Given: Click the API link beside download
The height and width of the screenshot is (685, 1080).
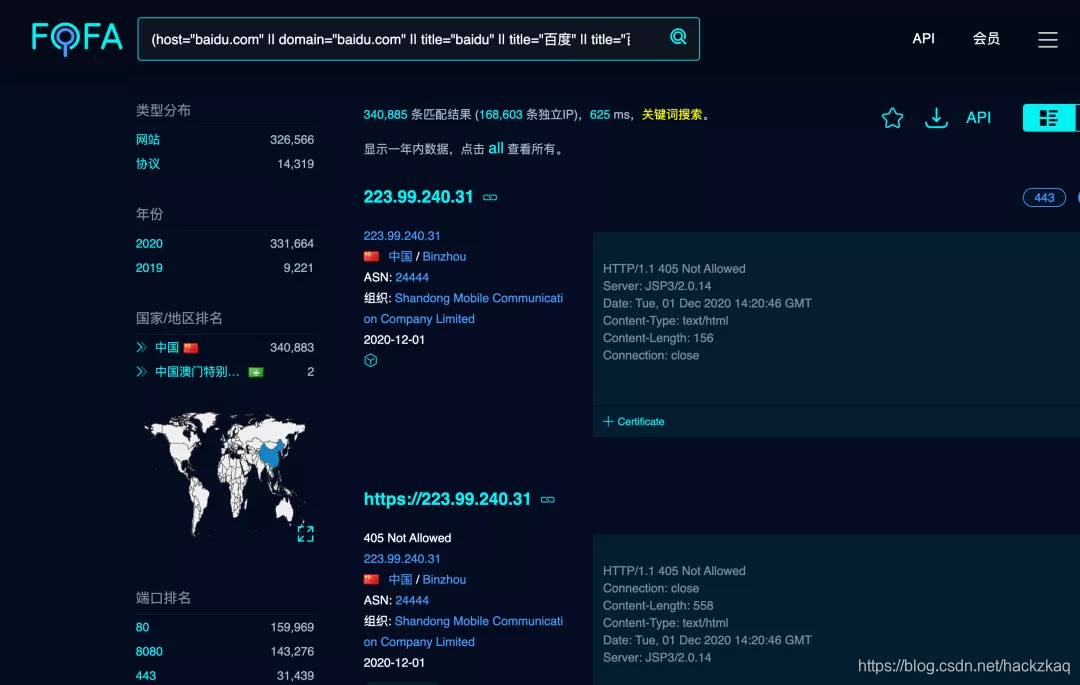Looking at the screenshot, I should pos(978,118).
